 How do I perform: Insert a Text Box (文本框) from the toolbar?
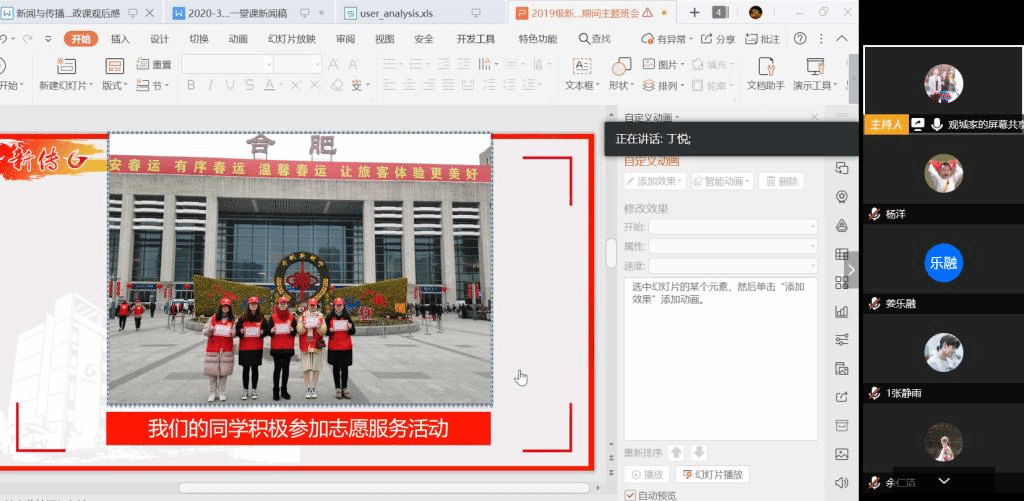pos(581,66)
